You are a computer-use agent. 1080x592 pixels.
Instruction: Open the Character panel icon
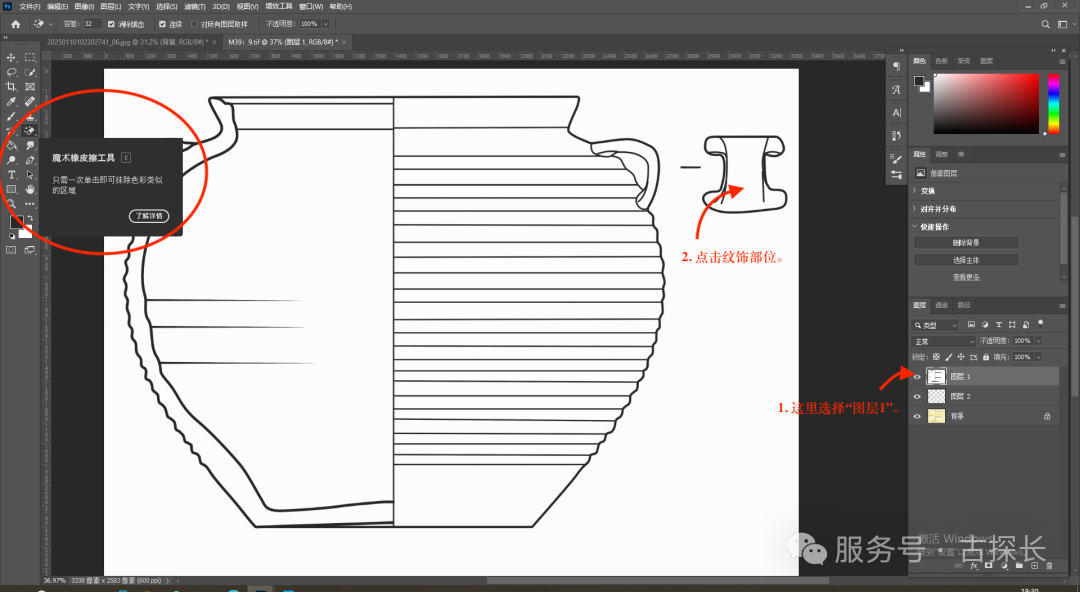[x=896, y=112]
